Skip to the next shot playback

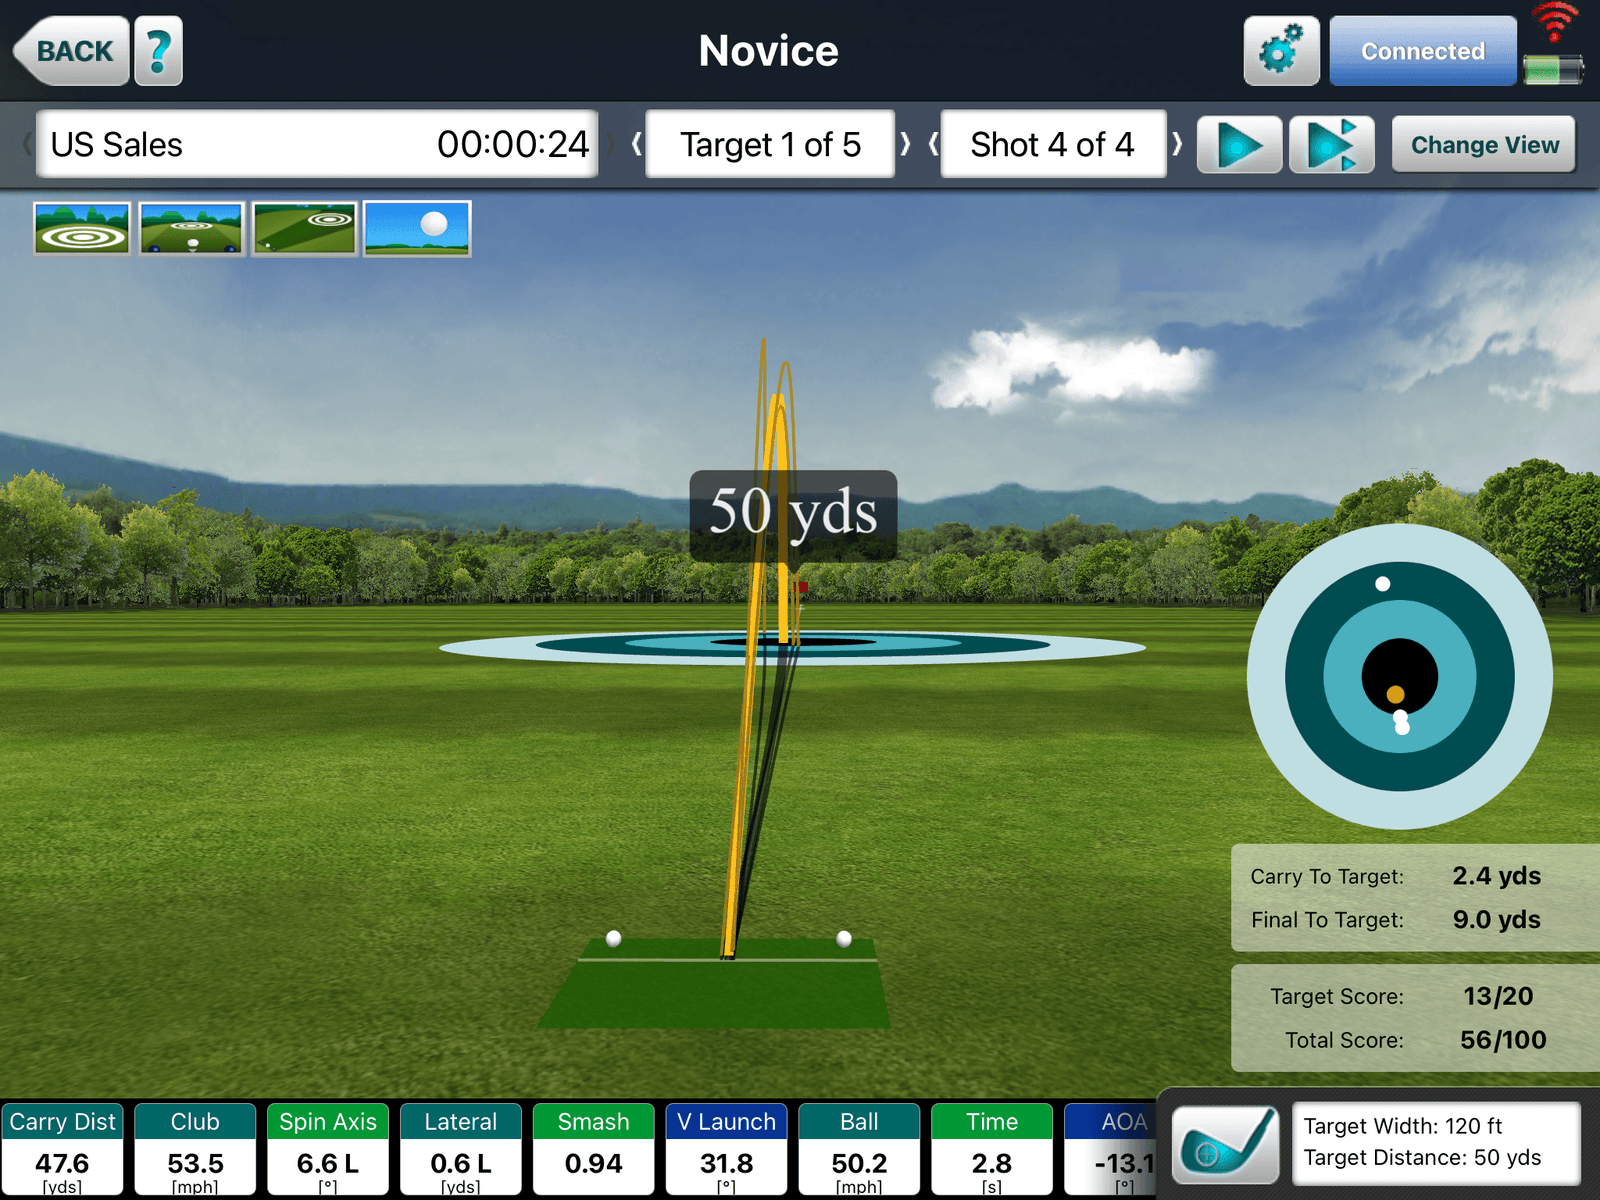1332,144
